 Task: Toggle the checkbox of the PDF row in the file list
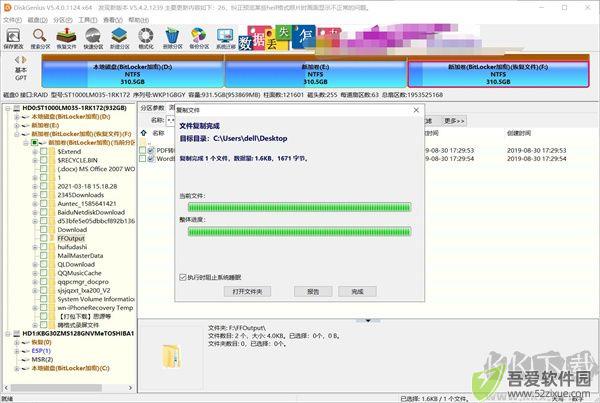click(143, 150)
